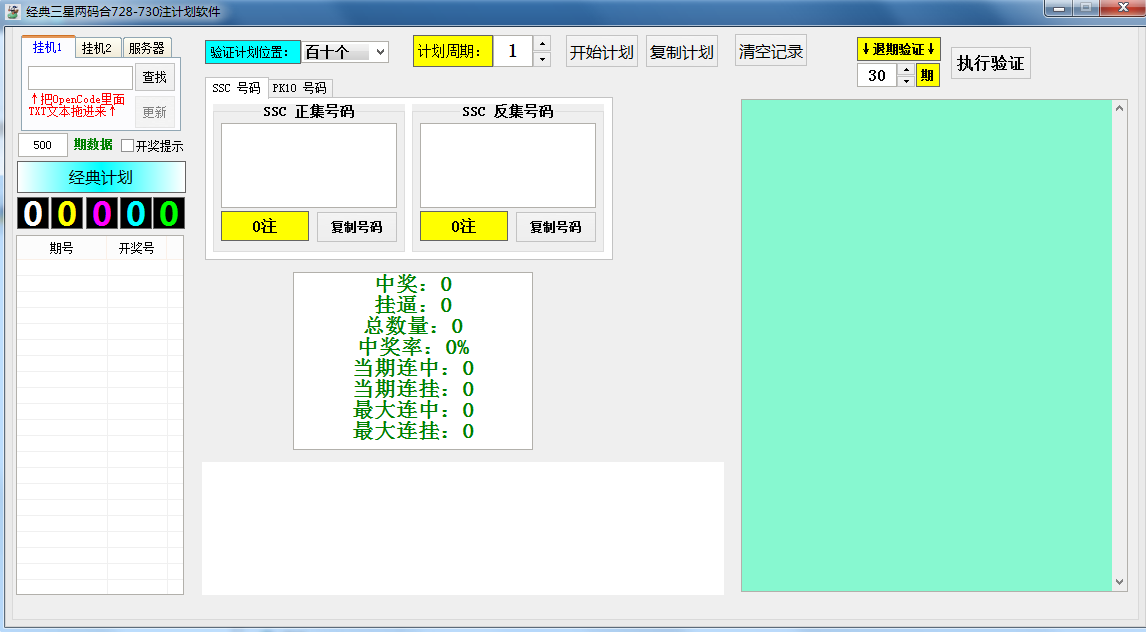The image size is (1146, 632).
Task: Enable the 开奖提示 checkbox
Action: (x=128, y=146)
